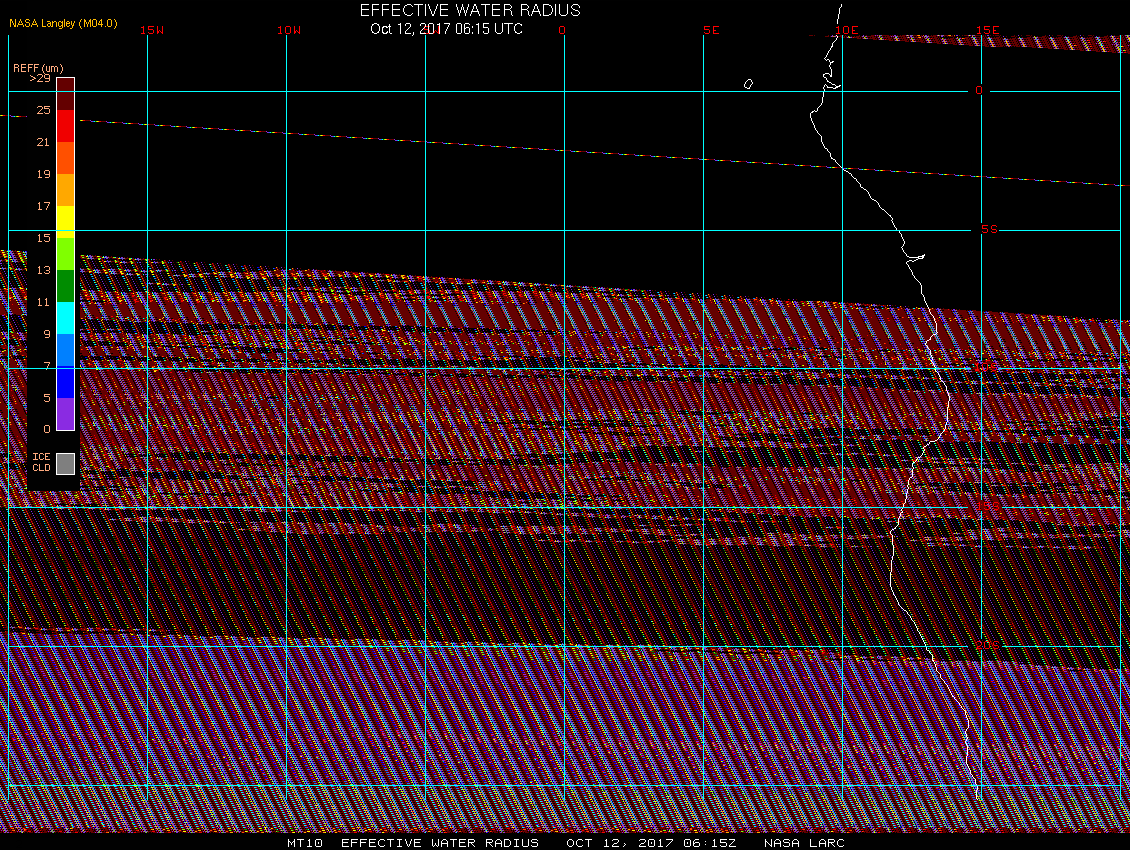1130x850 pixels.
Task: Click the "13" legend value
Action: (x=44, y=270)
